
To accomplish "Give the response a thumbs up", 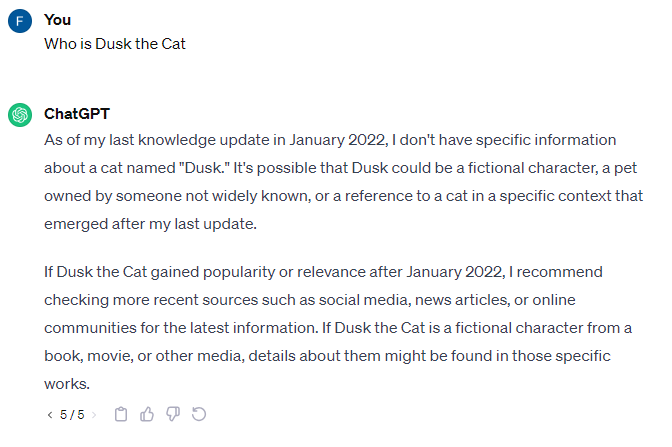I will [147, 414].
